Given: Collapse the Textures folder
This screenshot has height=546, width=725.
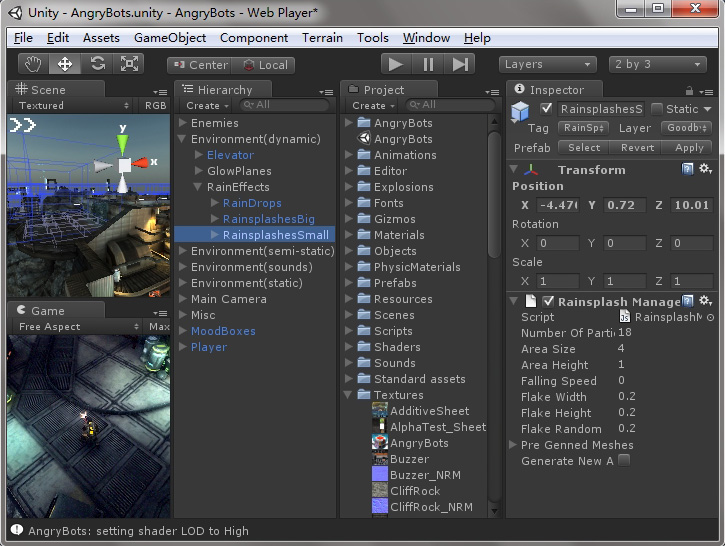Looking at the screenshot, I should (x=348, y=395).
